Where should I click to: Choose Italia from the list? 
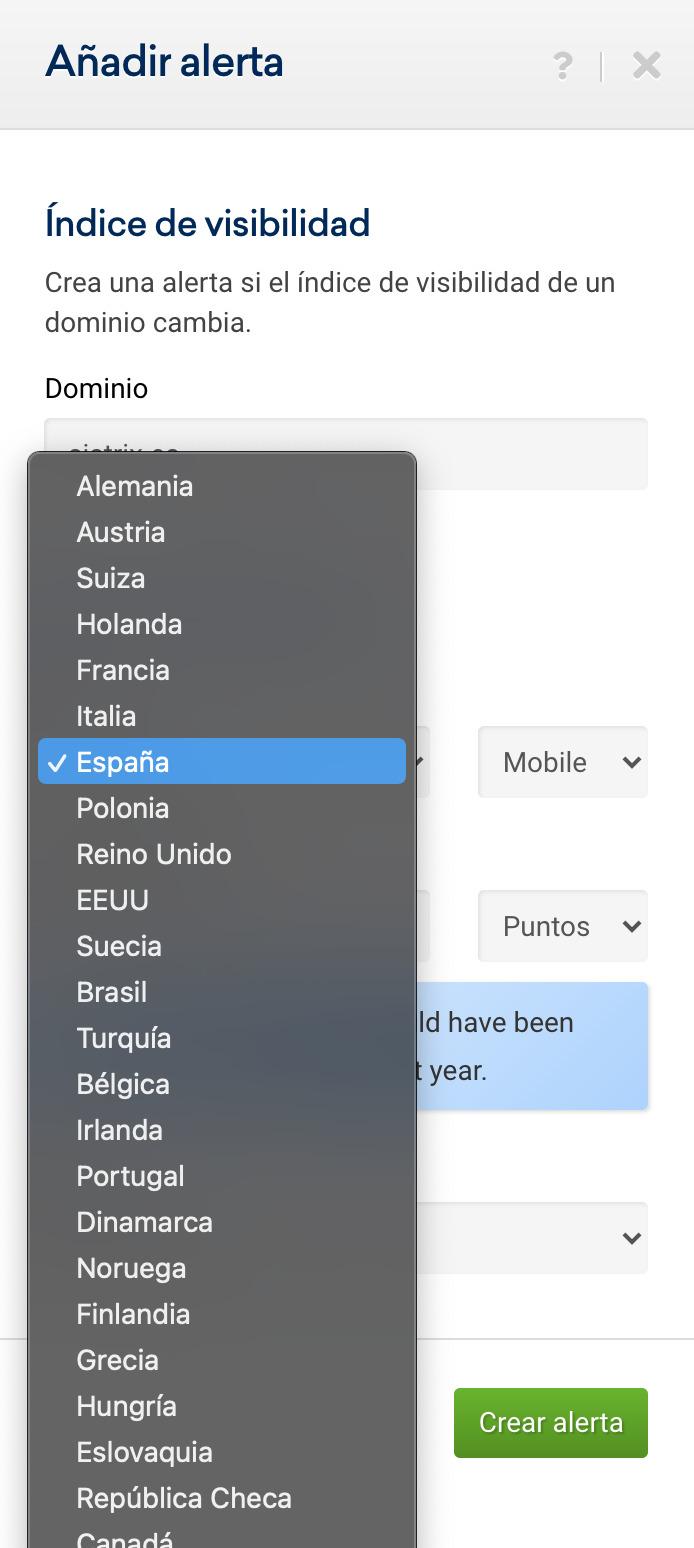(106, 716)
